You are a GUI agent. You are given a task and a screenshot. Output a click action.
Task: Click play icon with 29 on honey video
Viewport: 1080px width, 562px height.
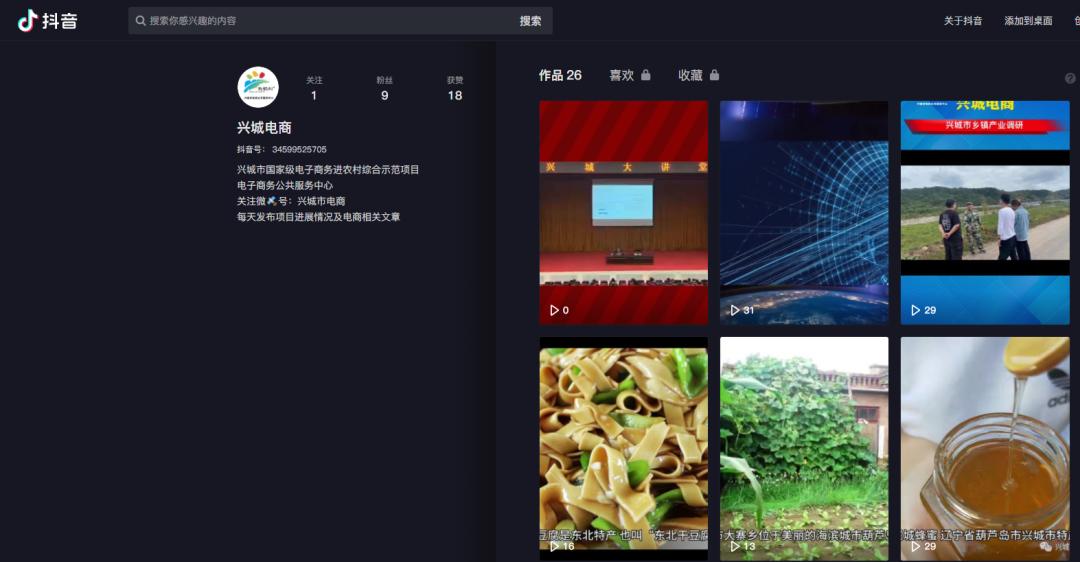tap(915, 546)
